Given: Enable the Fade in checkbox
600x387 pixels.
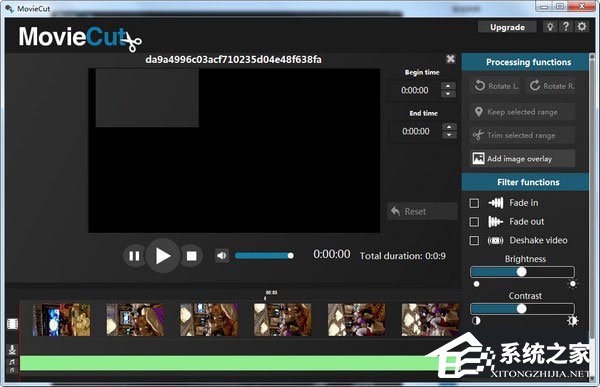Looking at the screenshot, I should pyautogui.click(x=474, y=203).
